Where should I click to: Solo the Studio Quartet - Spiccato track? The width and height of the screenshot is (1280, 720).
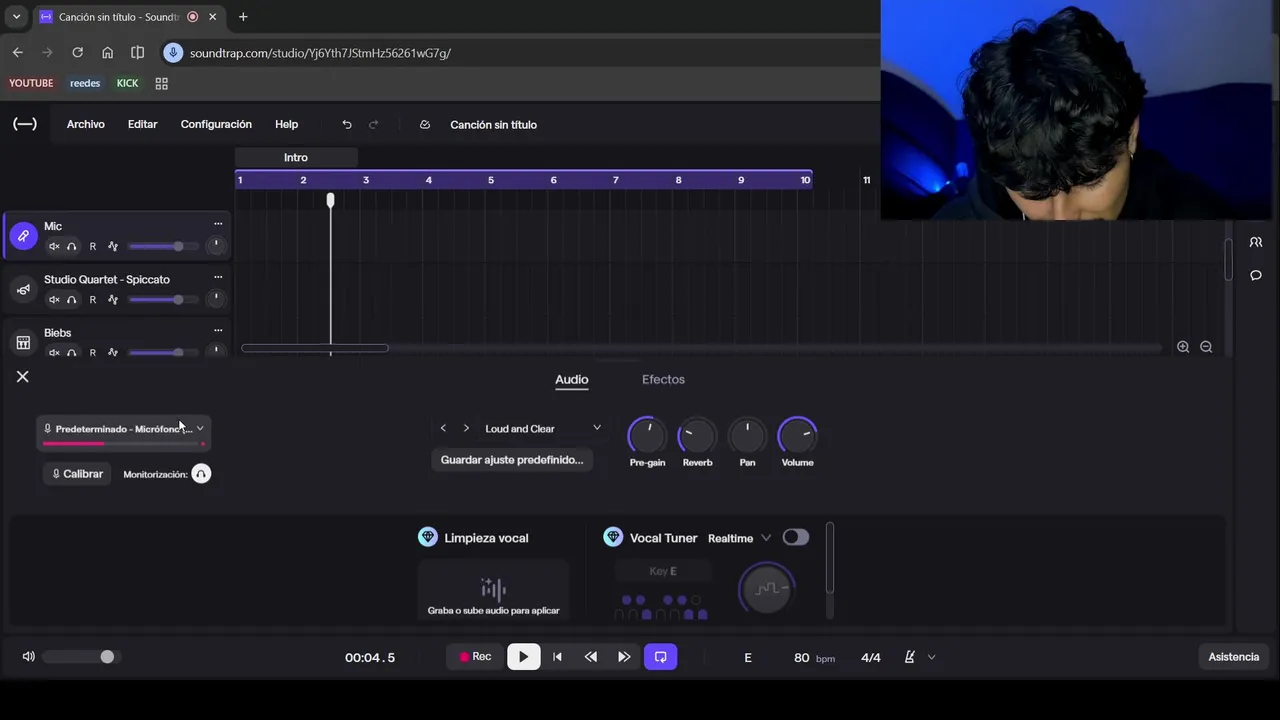(x=72, y=299)
